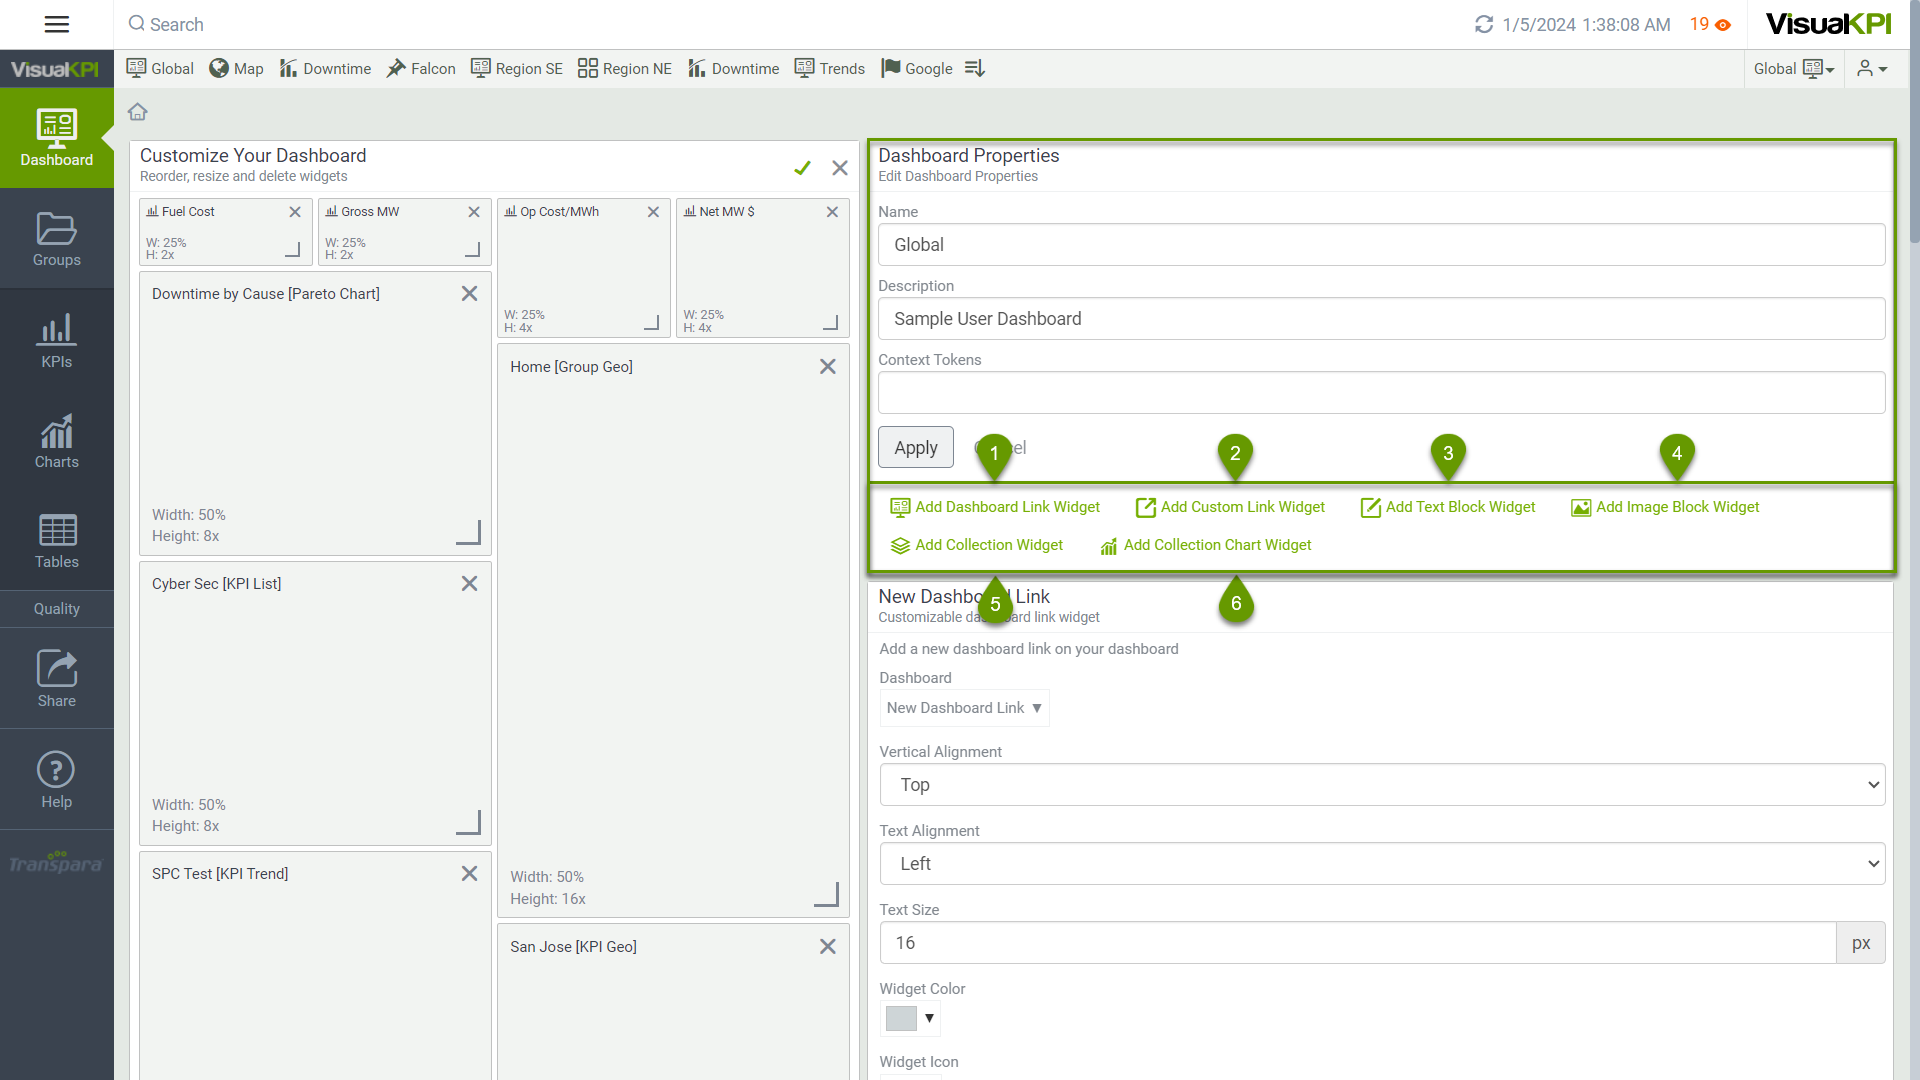Open the bookmark list overflow icon

point(975,68)
